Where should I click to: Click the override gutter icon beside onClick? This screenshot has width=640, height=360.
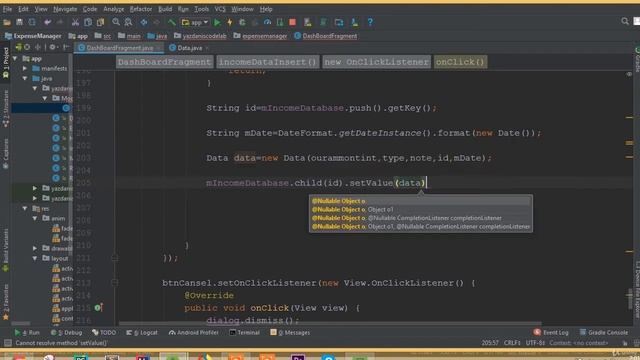point(98,307)
